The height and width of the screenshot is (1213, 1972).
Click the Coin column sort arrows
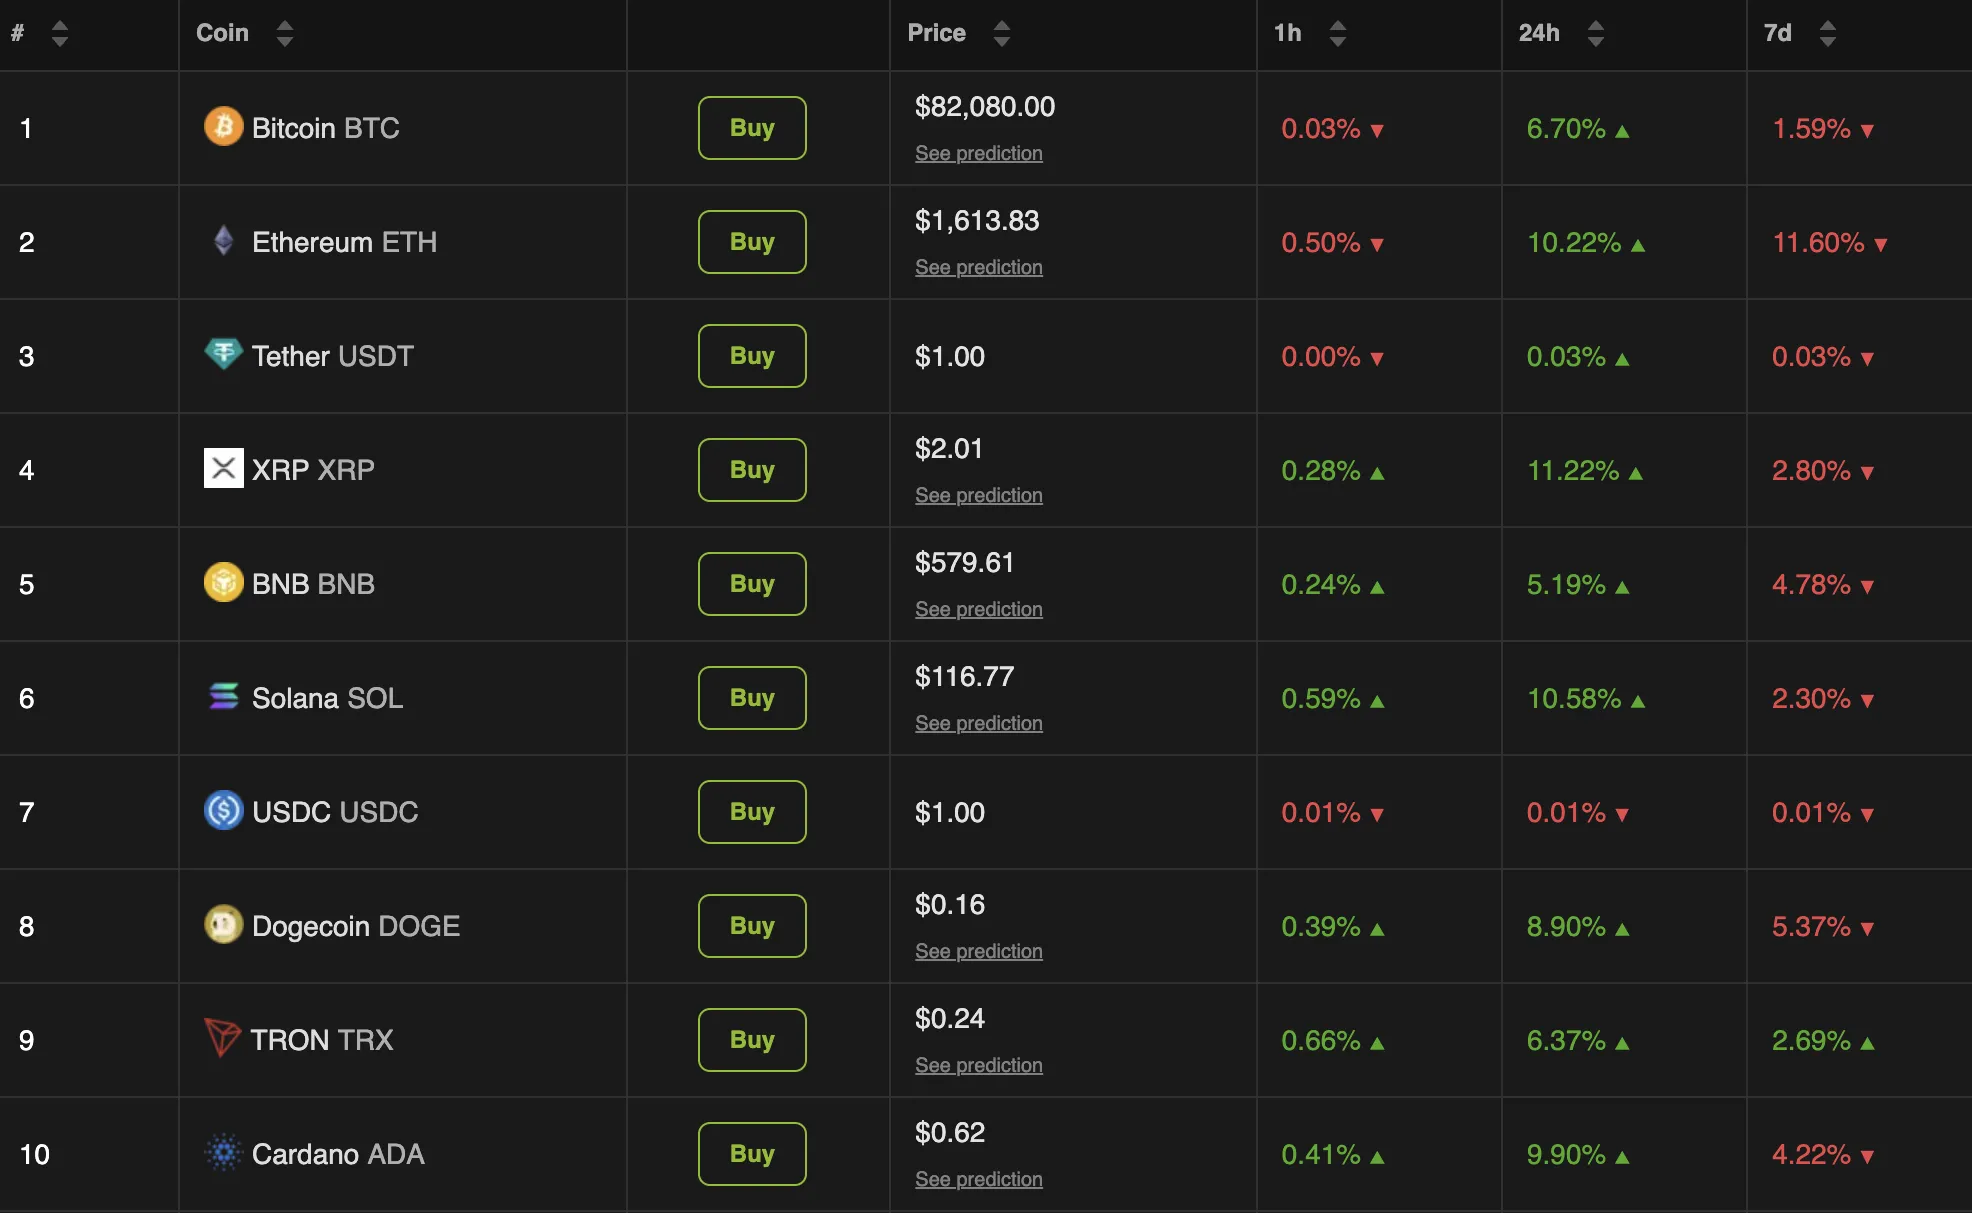285,33
